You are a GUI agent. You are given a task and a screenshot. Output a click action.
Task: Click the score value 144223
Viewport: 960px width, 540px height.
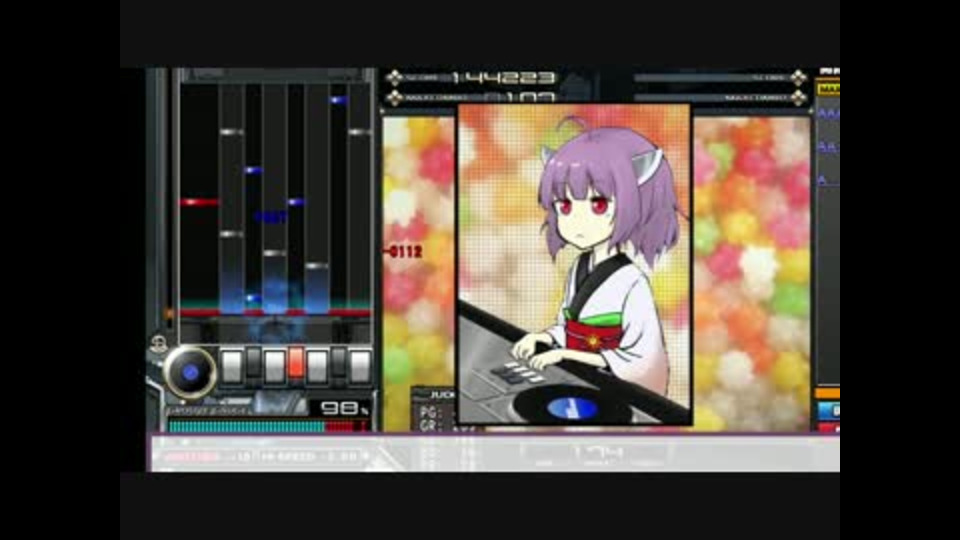tap(504, 78)
